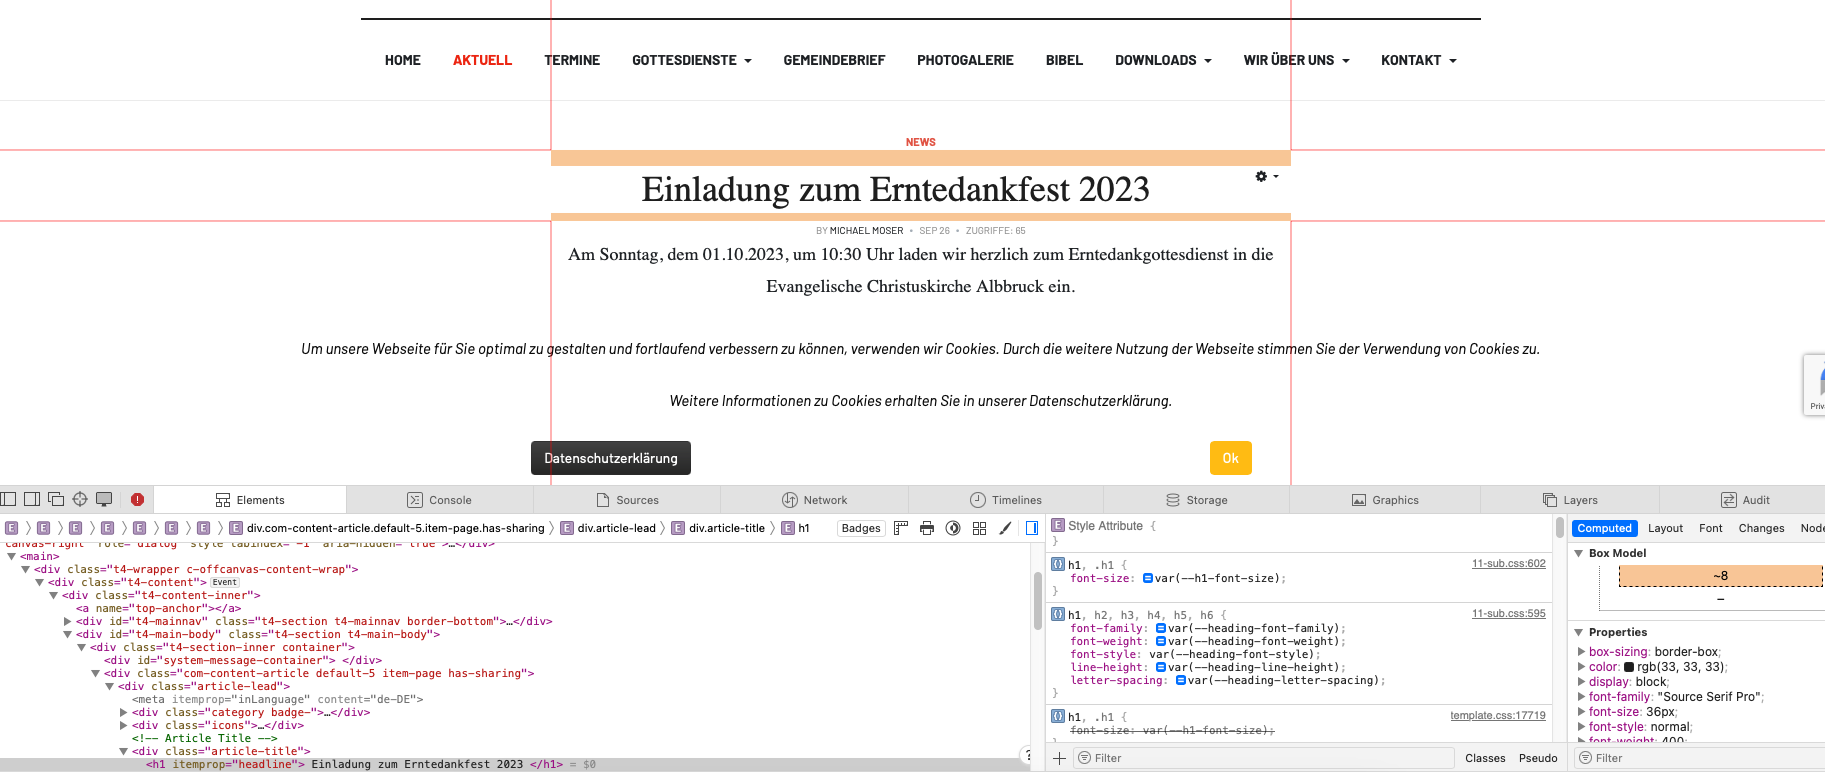Image resolution: width=1825 pixels, height=772 pixels.
Task: Select div.article-lead in the breadcrumb path
Action: [608, 528]
